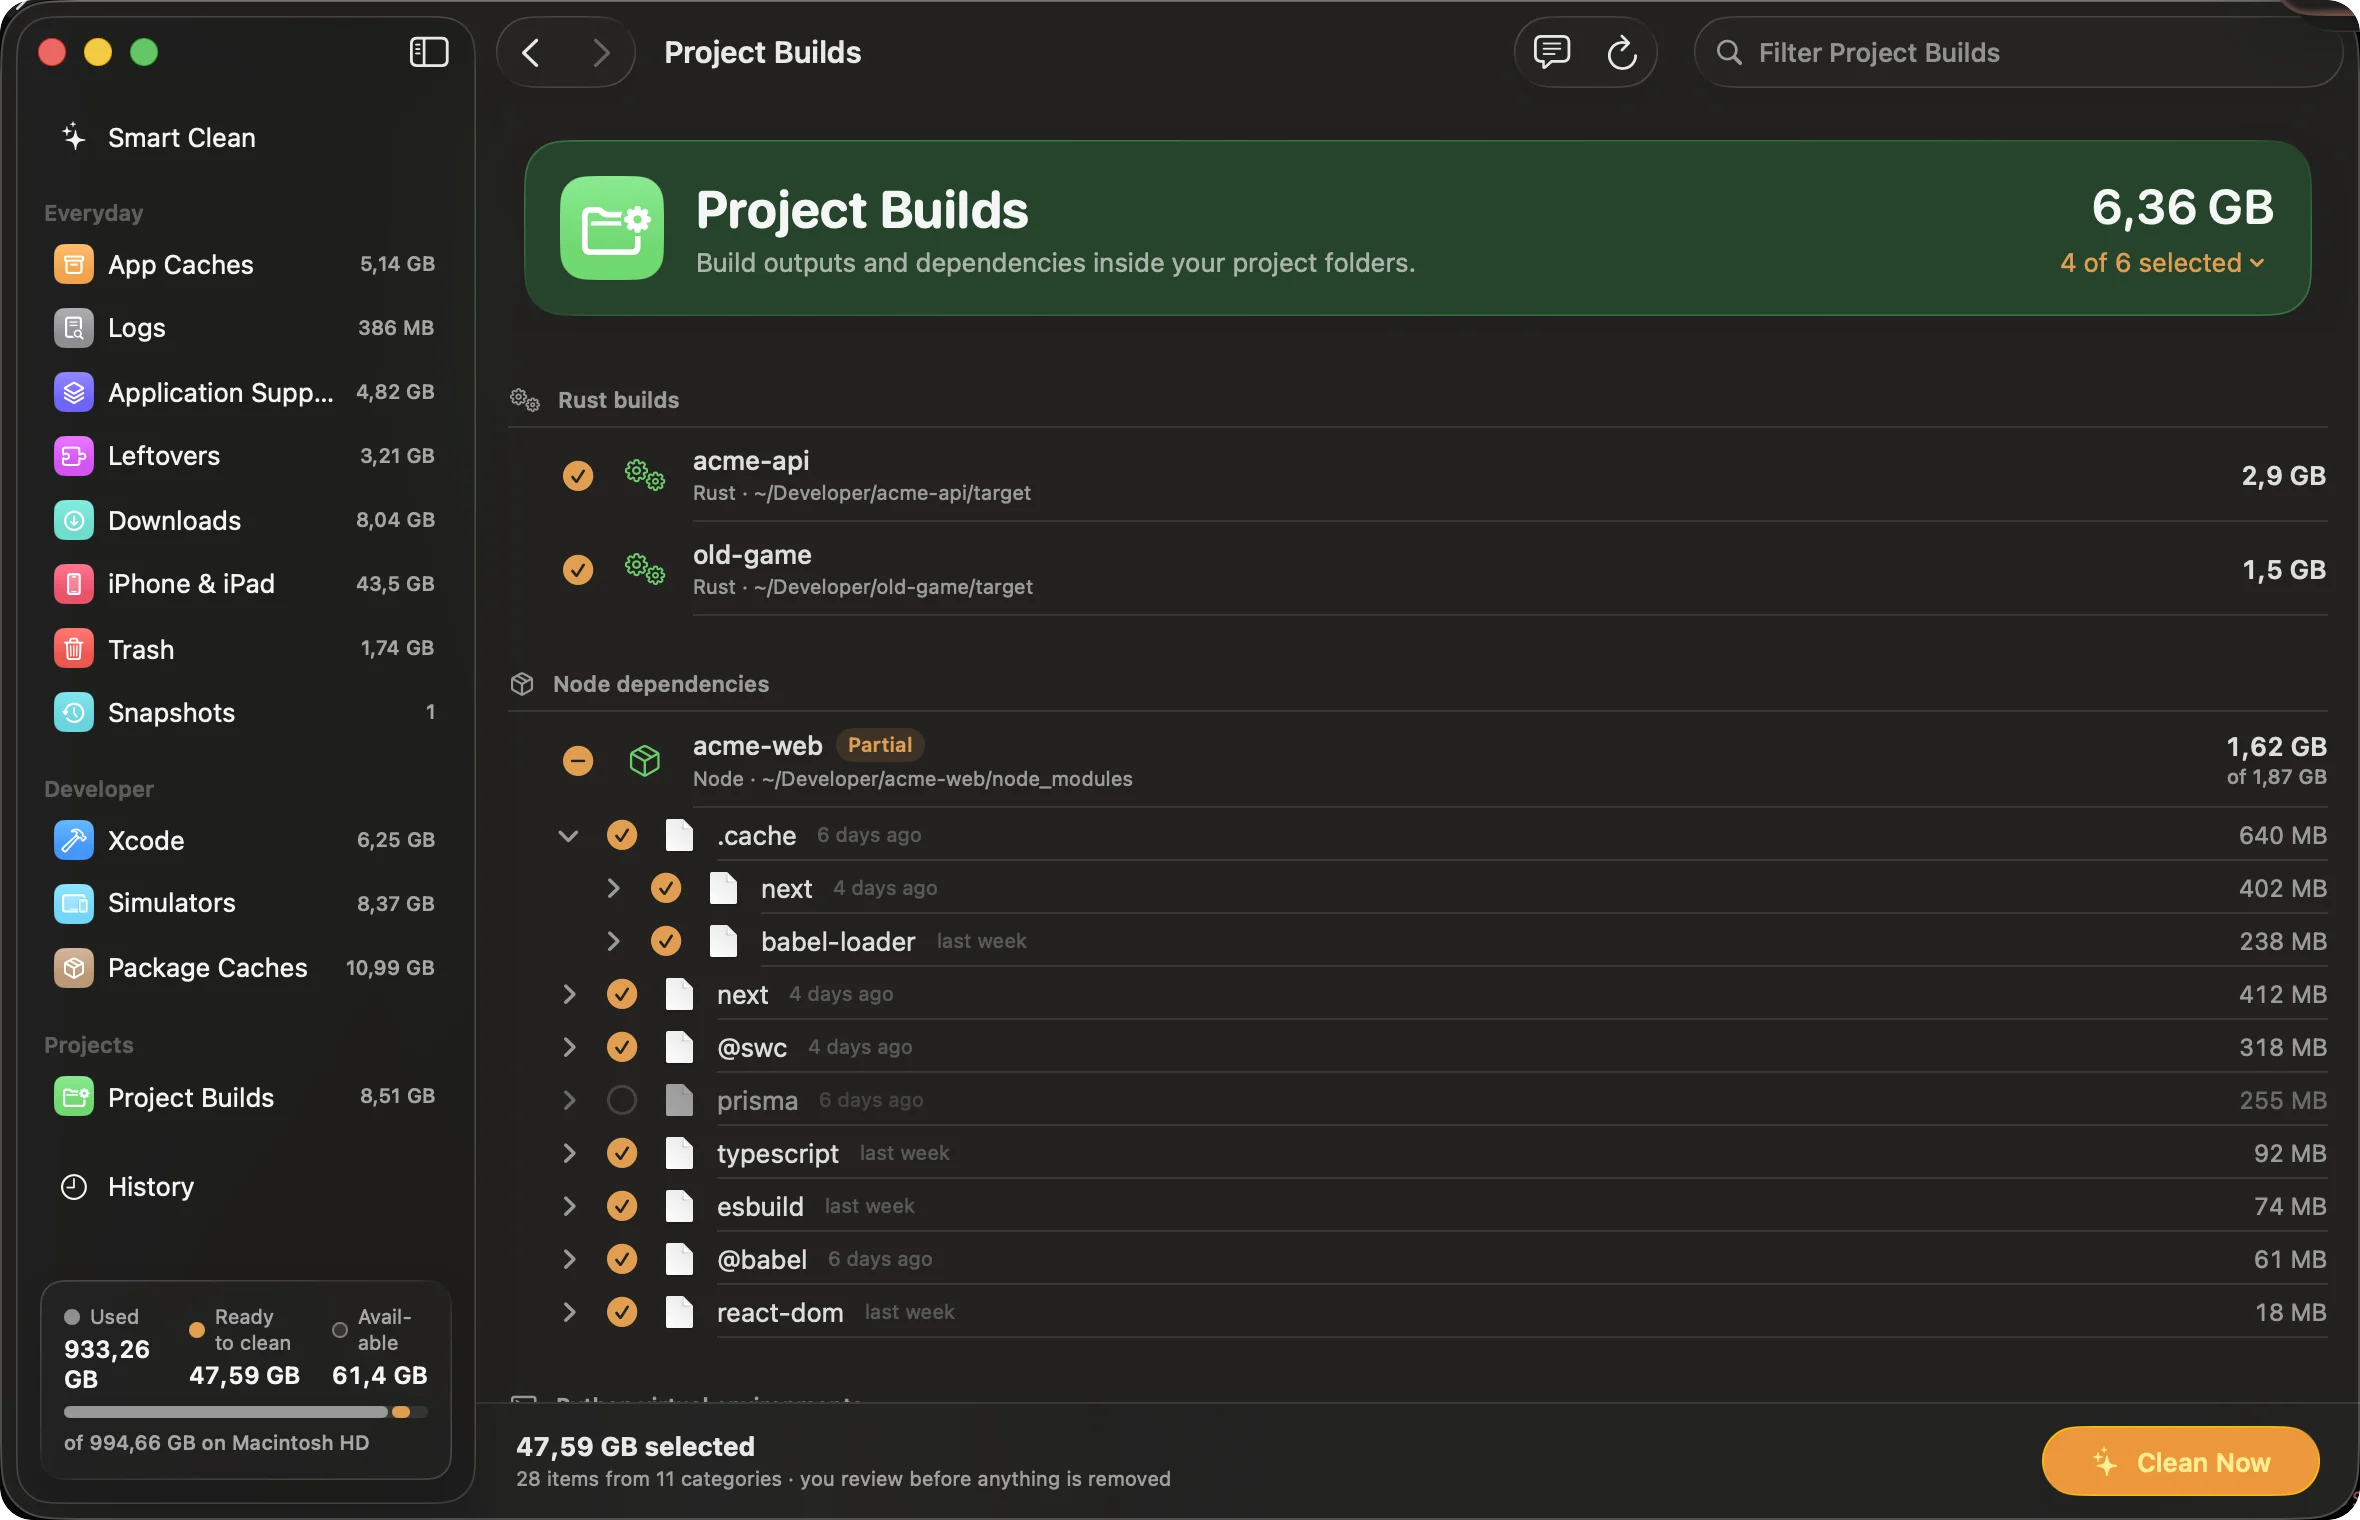Click the '640 MB' size of .cache
This screenshot has width=2360, height=1520.
pyautogui.click(x=2282, y=835)
